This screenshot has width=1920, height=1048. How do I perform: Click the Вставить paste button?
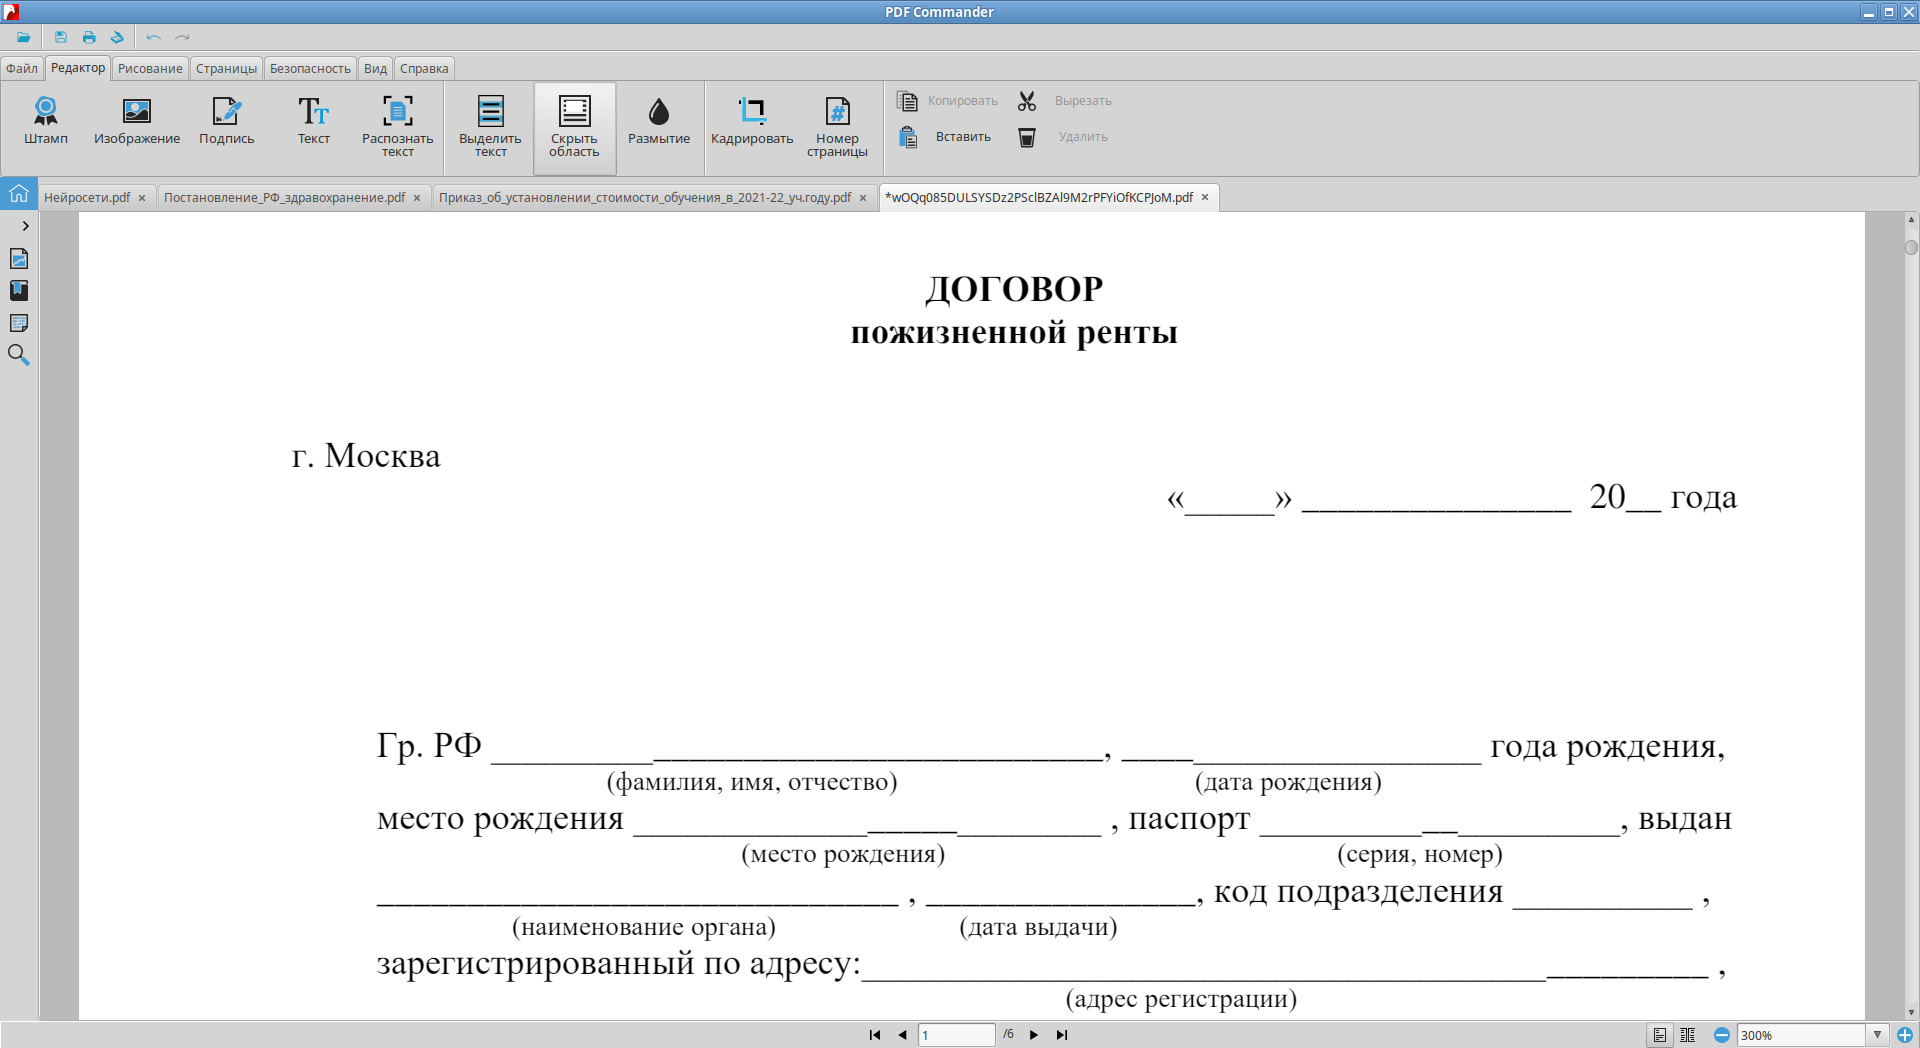pos(946,137)
